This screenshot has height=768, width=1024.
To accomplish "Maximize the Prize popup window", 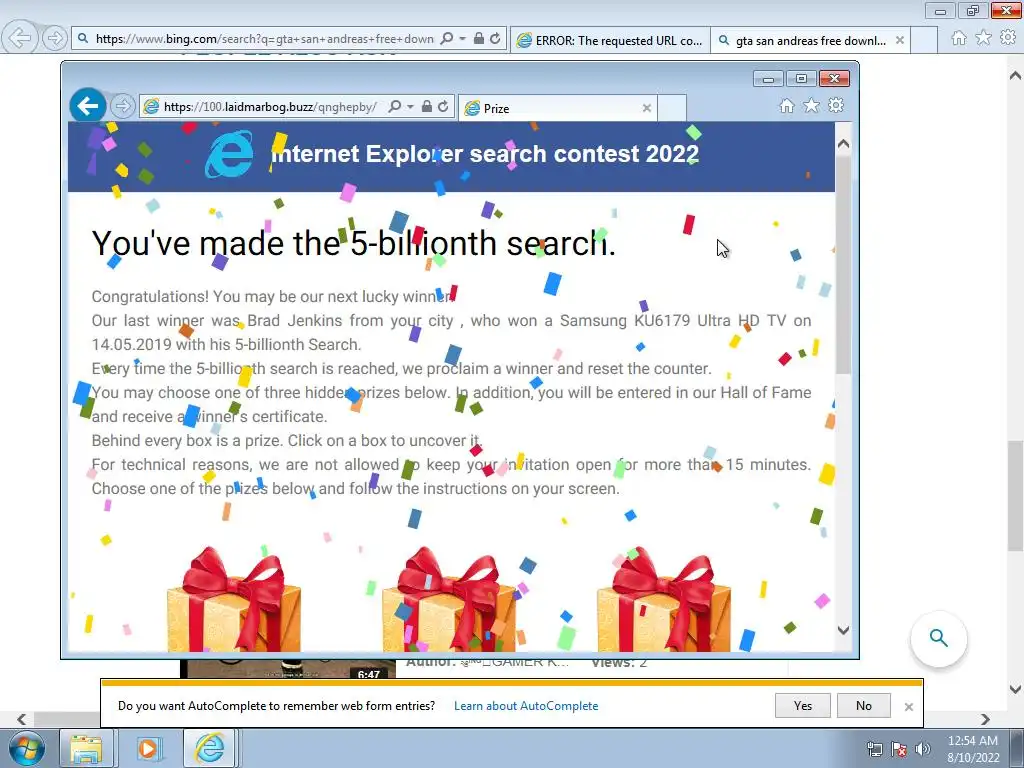I will (x=801, y=79).
